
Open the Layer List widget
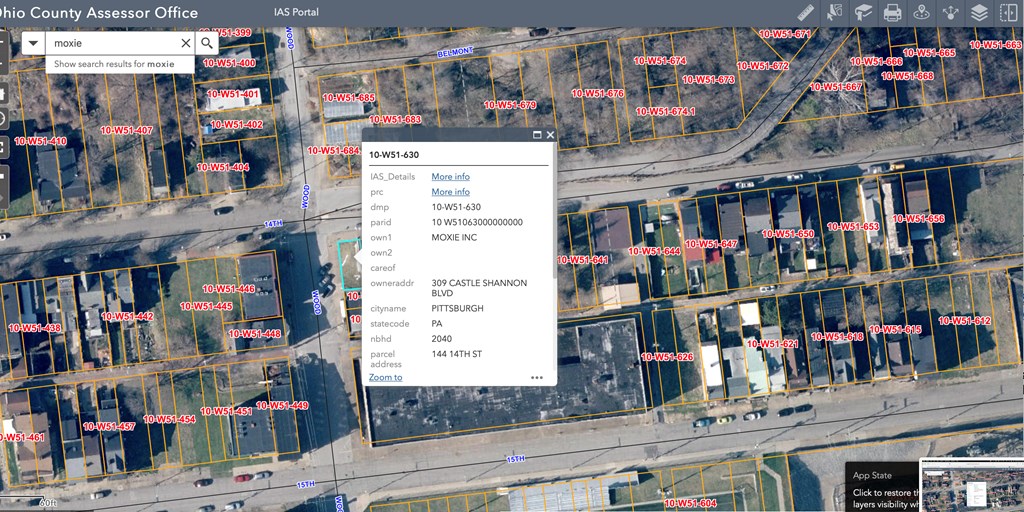(979, 13)
